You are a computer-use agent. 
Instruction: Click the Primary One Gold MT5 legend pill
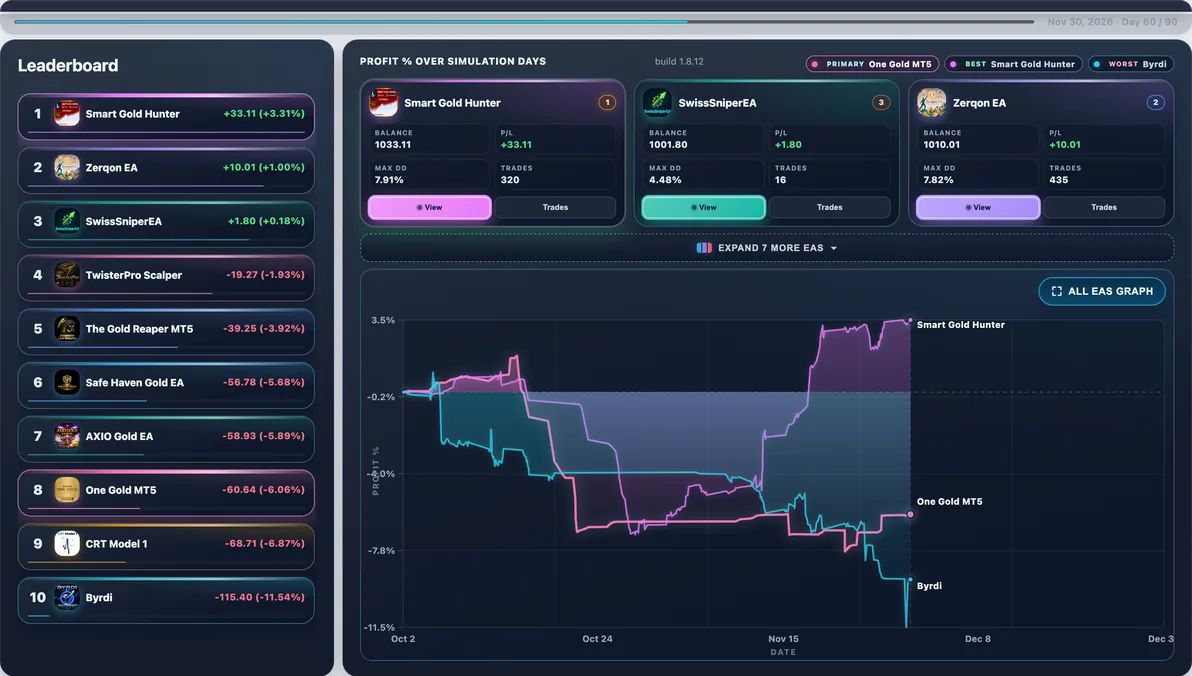pos(873,64)
